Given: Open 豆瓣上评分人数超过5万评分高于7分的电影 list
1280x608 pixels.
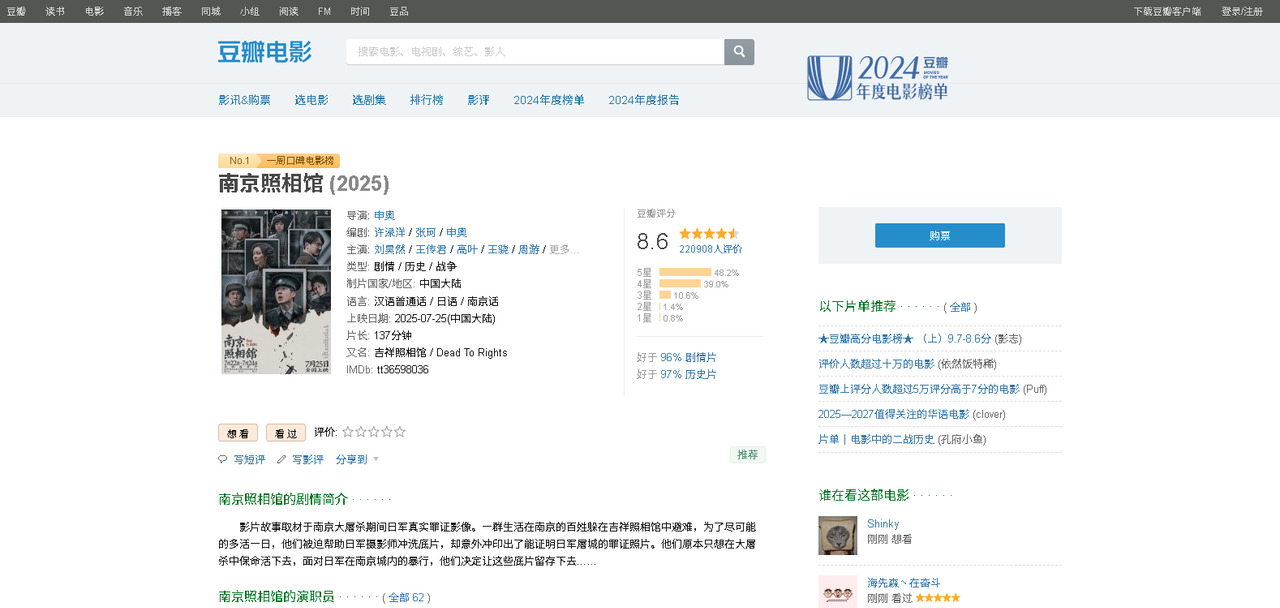Looking at the screenshot, I should click(x=919, y=389).
